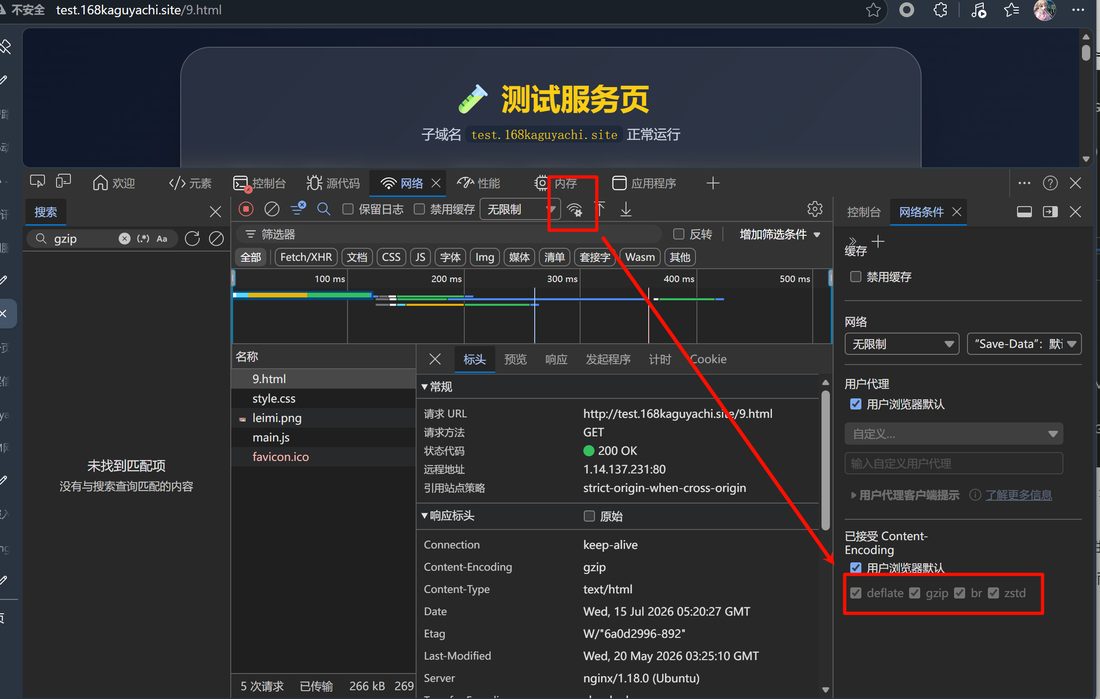Open the request Timing tab

pos(659,359)
